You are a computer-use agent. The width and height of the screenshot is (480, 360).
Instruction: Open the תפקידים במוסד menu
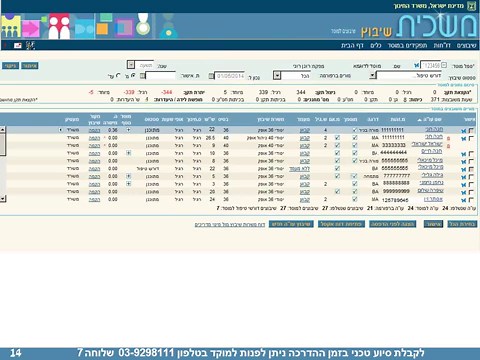(x=407, y=45)
